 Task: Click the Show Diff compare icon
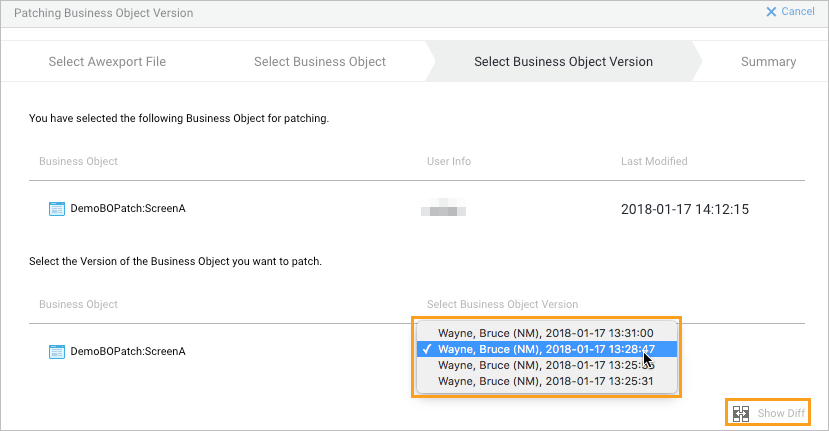pos(741,413)
